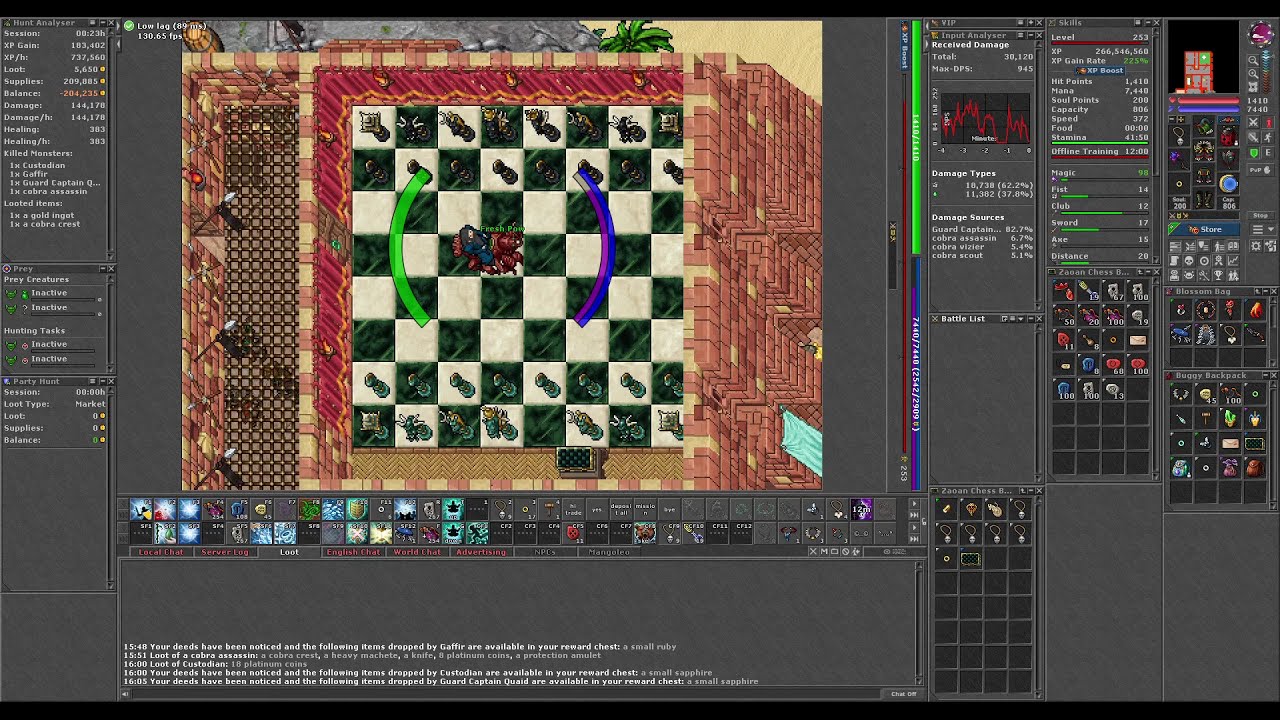
Task: Click the minimap view
Action: (x=1204, y=56)
